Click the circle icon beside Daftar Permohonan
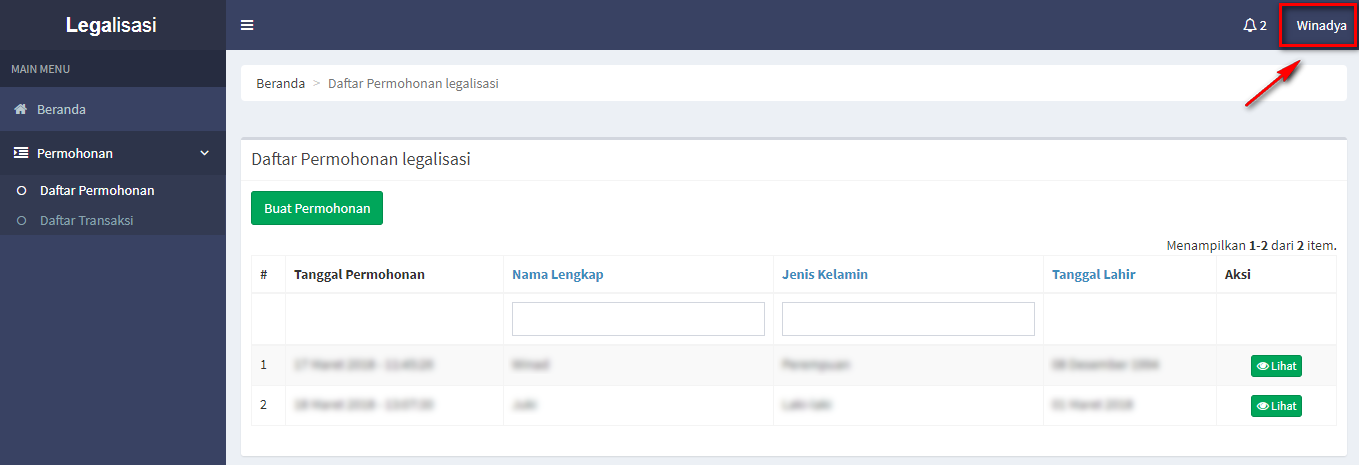1359x465 pixels. [22, 191]
